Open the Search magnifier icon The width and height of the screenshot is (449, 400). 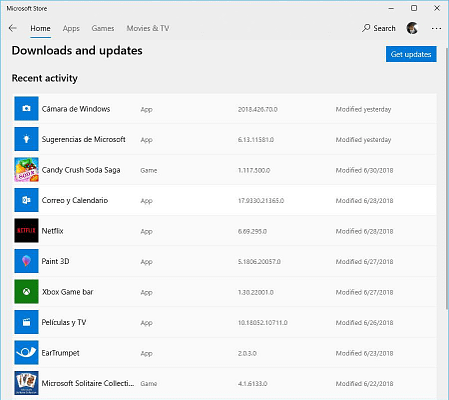366,28
